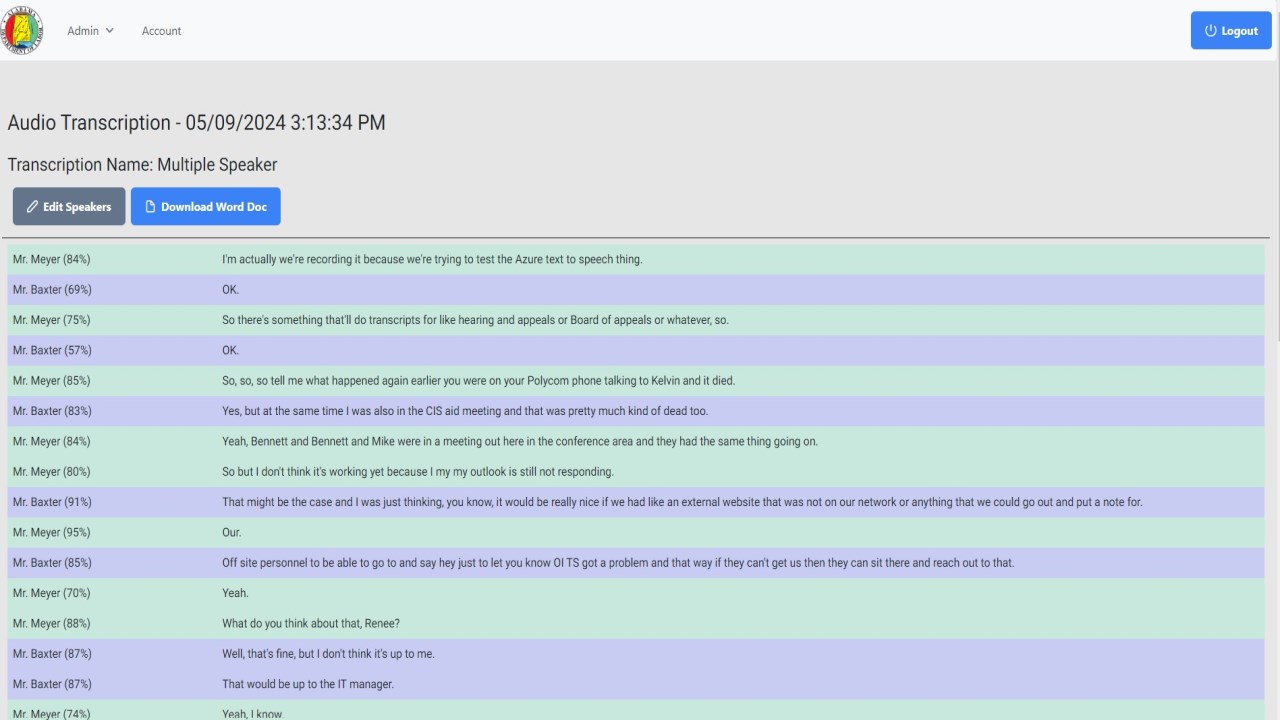Select 'What do you think about that, Renee?' line
Screen dimensions: 1280x720
(x=311, y=624)
